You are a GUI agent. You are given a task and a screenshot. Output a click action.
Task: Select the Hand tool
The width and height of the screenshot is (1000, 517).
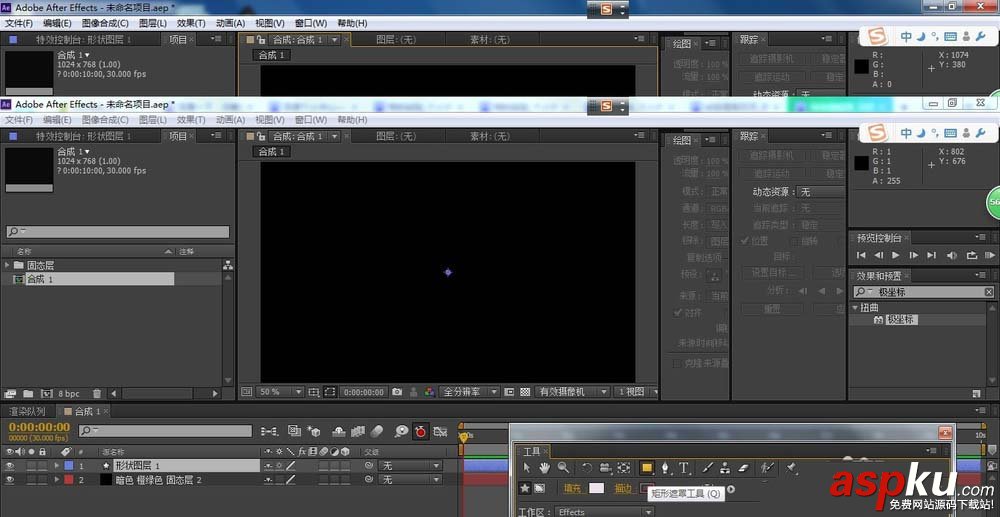tap(545, 468)
